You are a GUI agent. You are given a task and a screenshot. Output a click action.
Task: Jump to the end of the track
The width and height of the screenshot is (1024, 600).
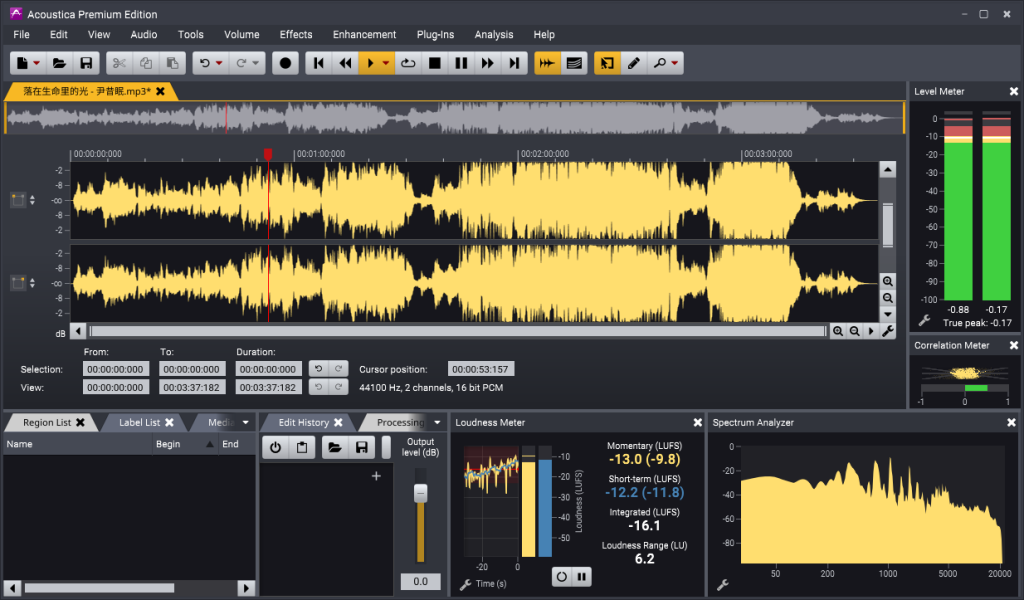click(x=515, y=63)
